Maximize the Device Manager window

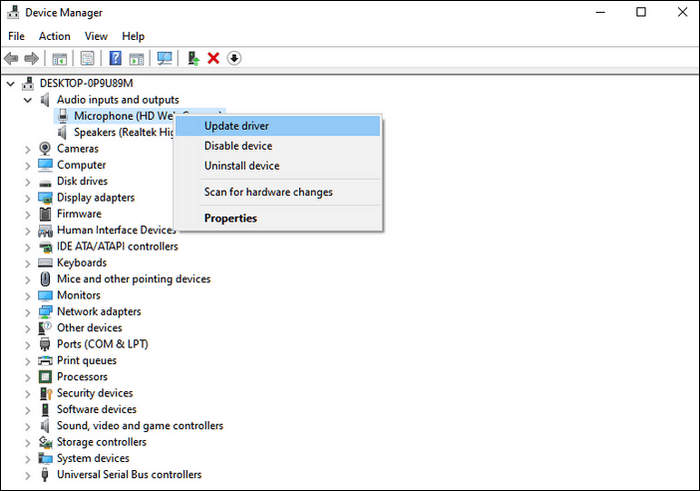[x=641, y=12]
